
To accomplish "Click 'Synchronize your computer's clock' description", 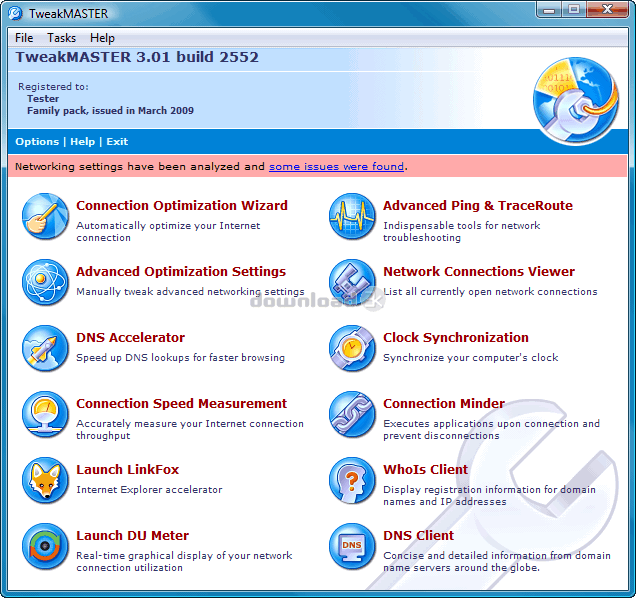I will [x=471, y=357].
